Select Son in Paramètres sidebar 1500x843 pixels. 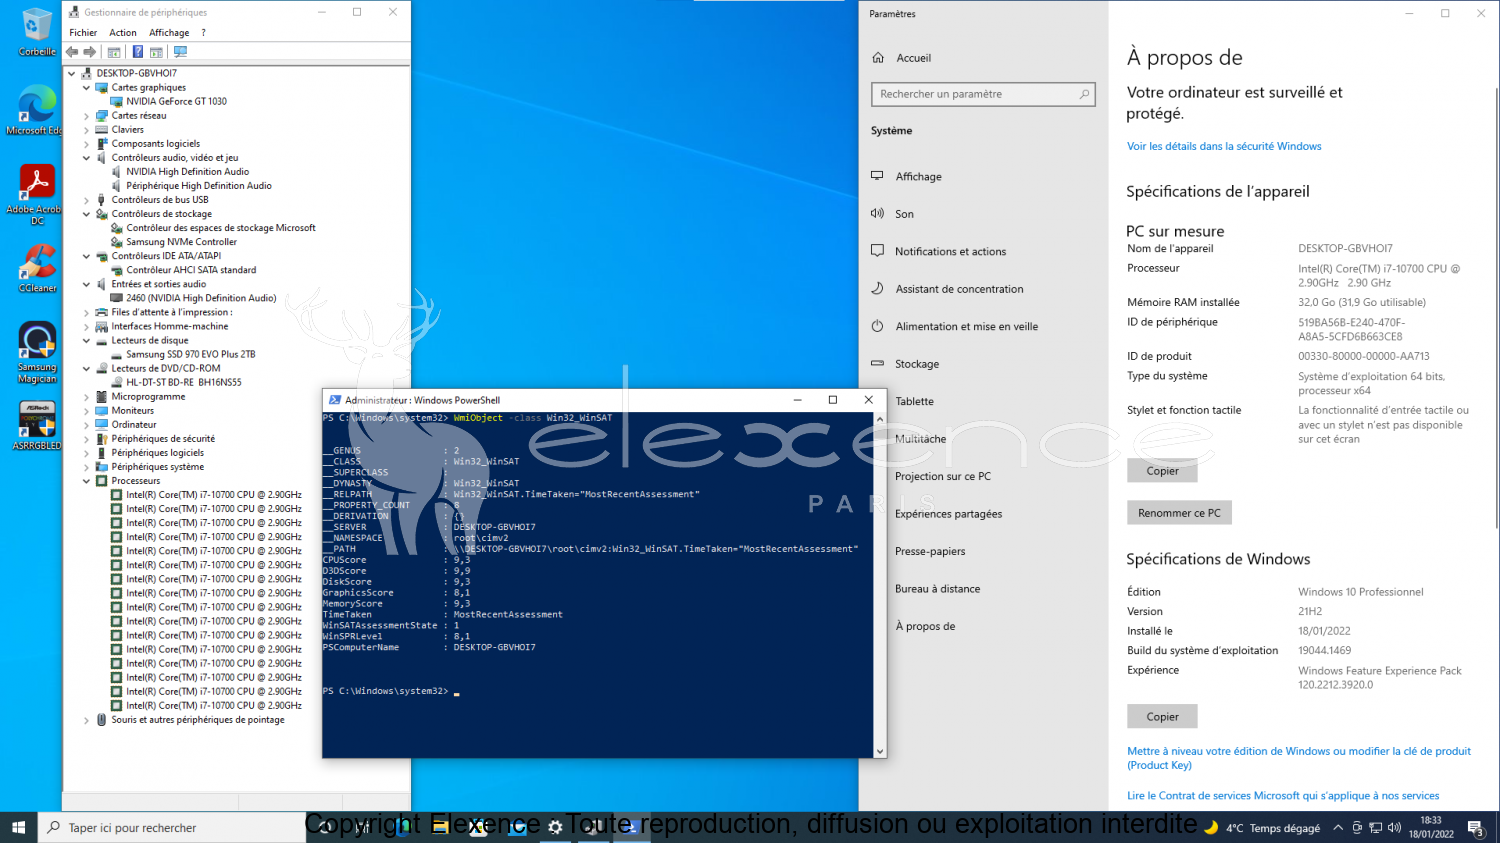point(904,214)
